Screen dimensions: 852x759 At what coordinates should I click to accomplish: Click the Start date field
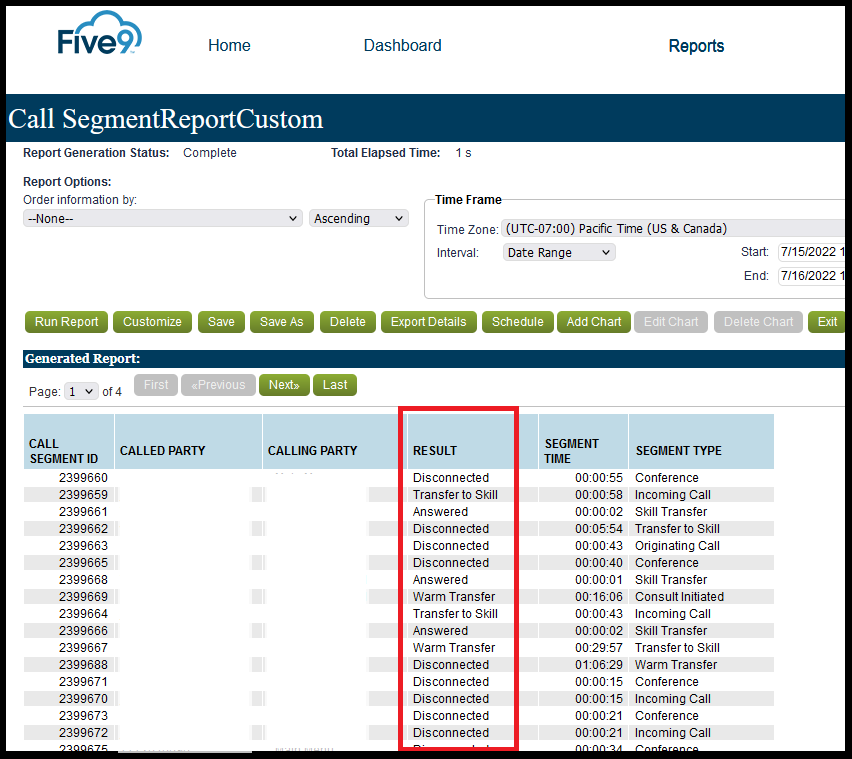[811, 252]
